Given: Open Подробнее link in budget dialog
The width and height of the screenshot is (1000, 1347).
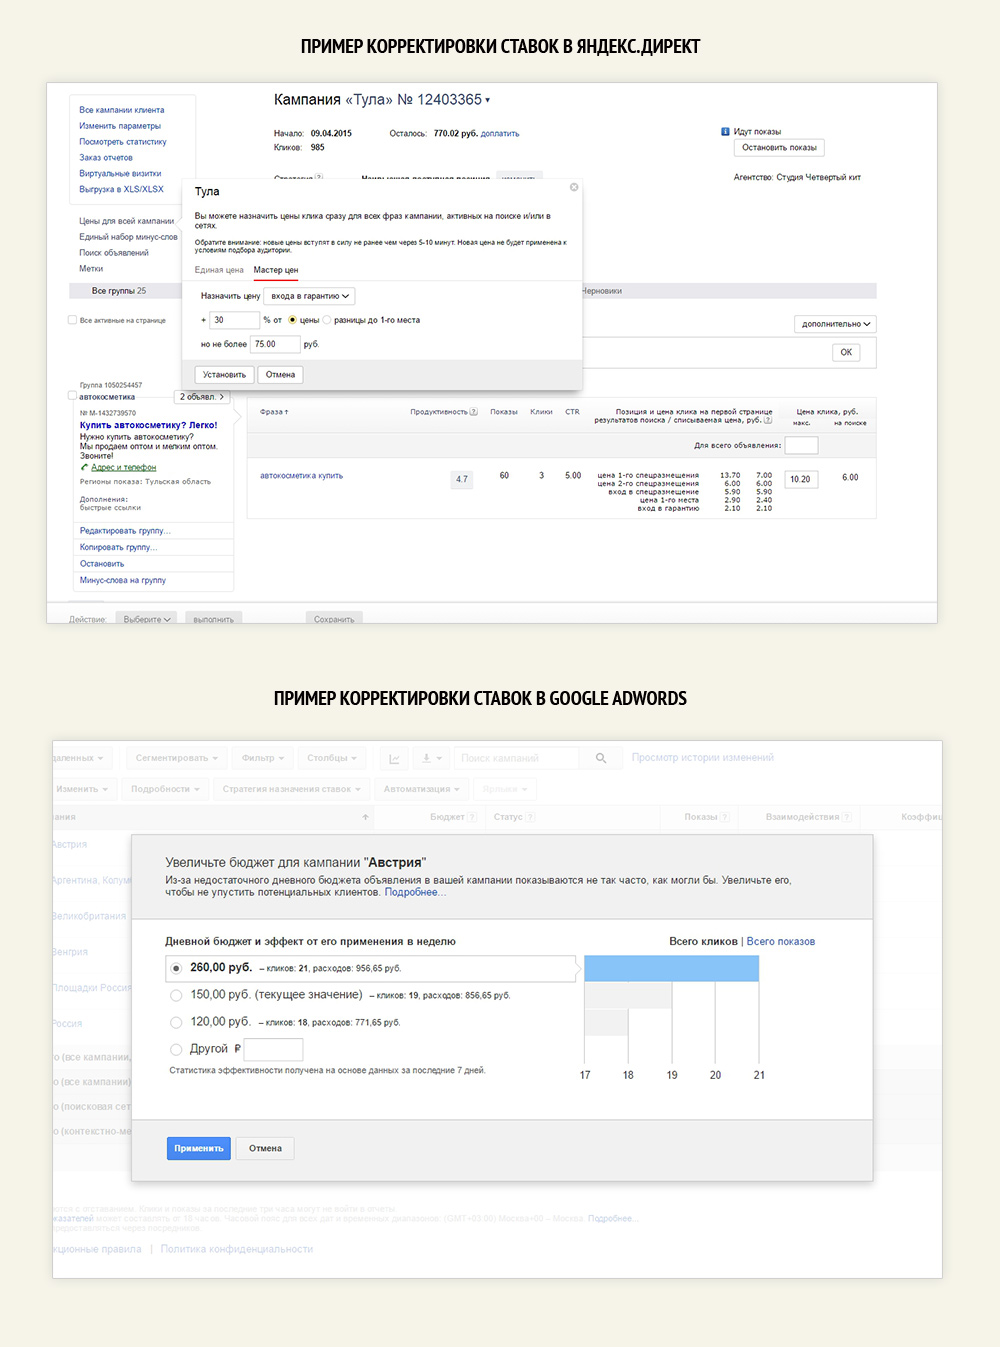Looking at the screenshot, I should click(x=415, y=892).
